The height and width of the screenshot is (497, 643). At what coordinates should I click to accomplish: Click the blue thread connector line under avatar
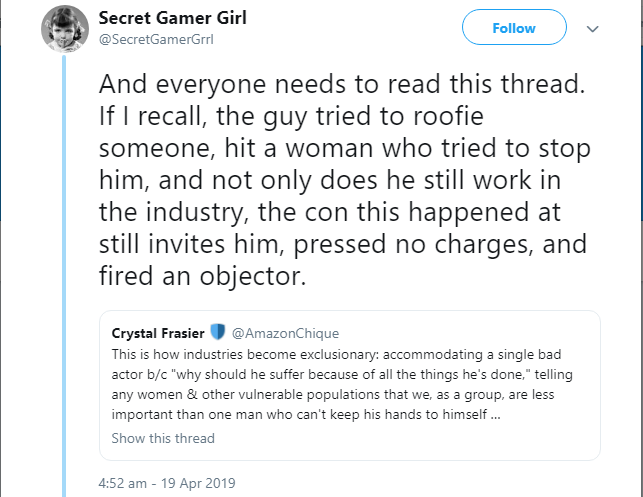pos(64,276)
